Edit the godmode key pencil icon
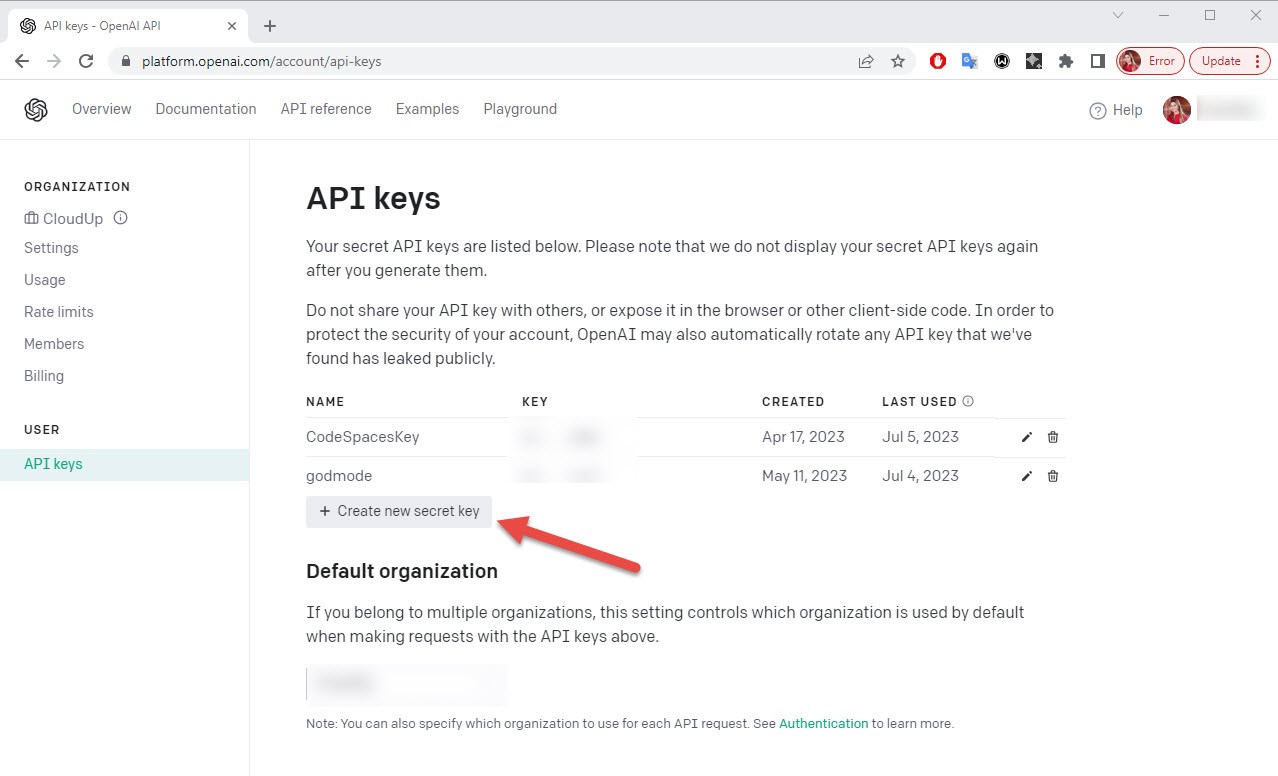The image size is (1278, 776). click(x=1027, y=476)
